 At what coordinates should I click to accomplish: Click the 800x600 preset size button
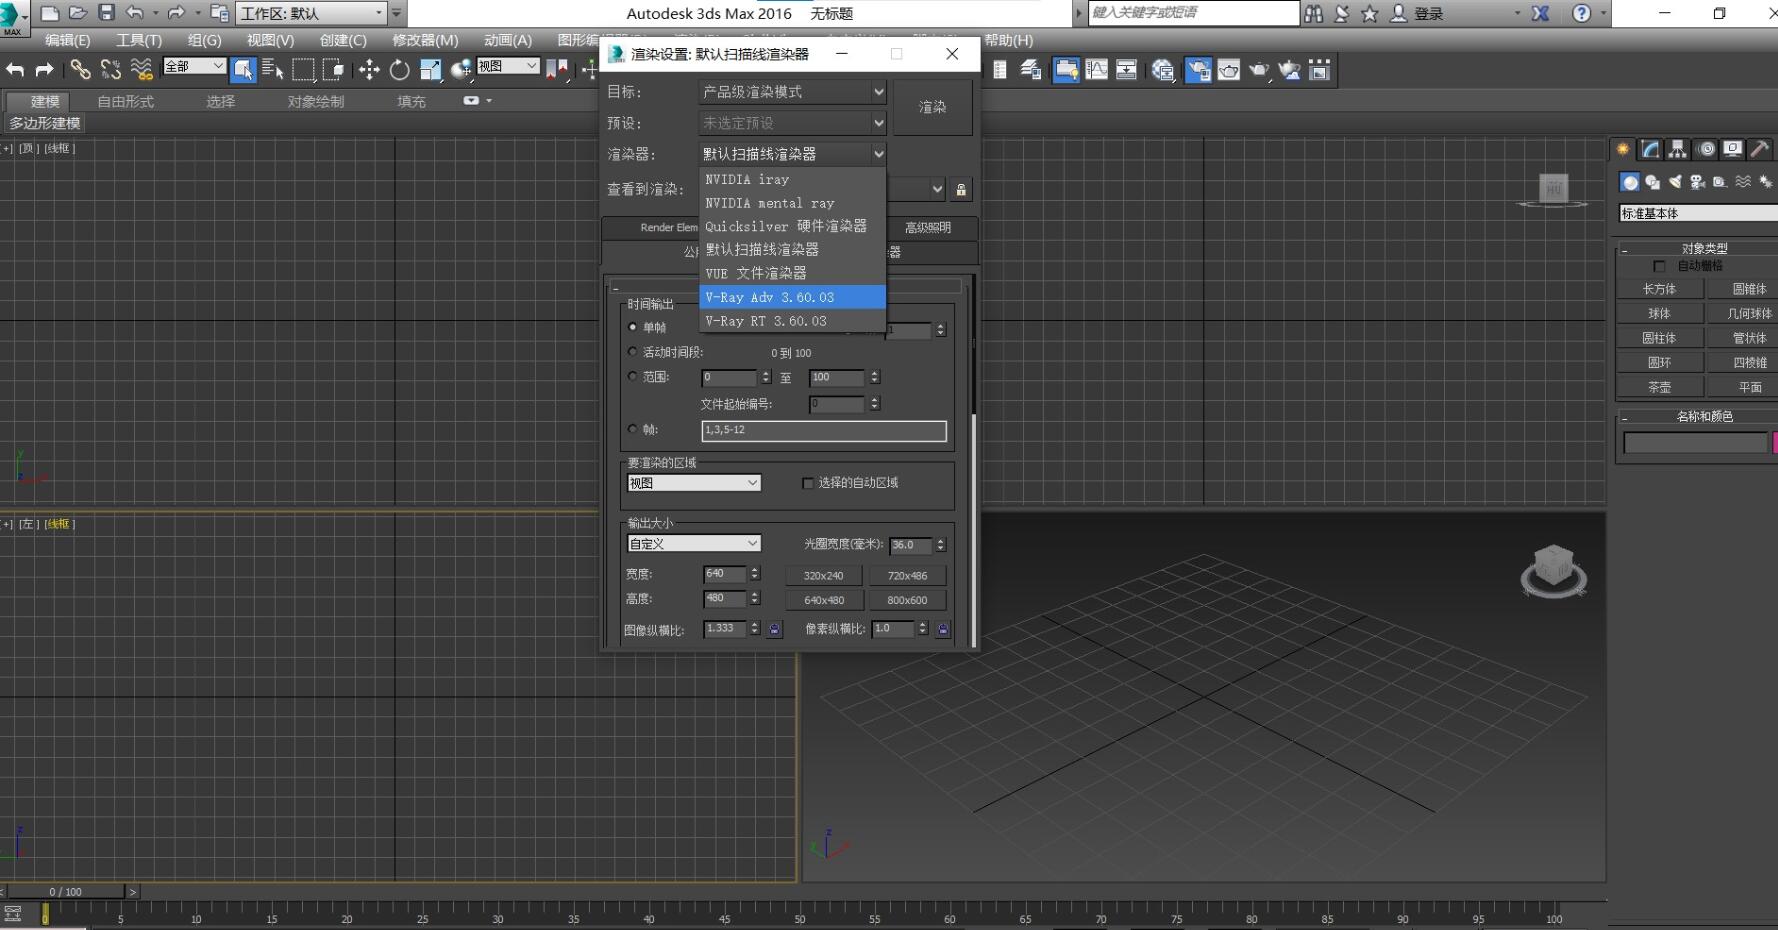pos(906,600)
